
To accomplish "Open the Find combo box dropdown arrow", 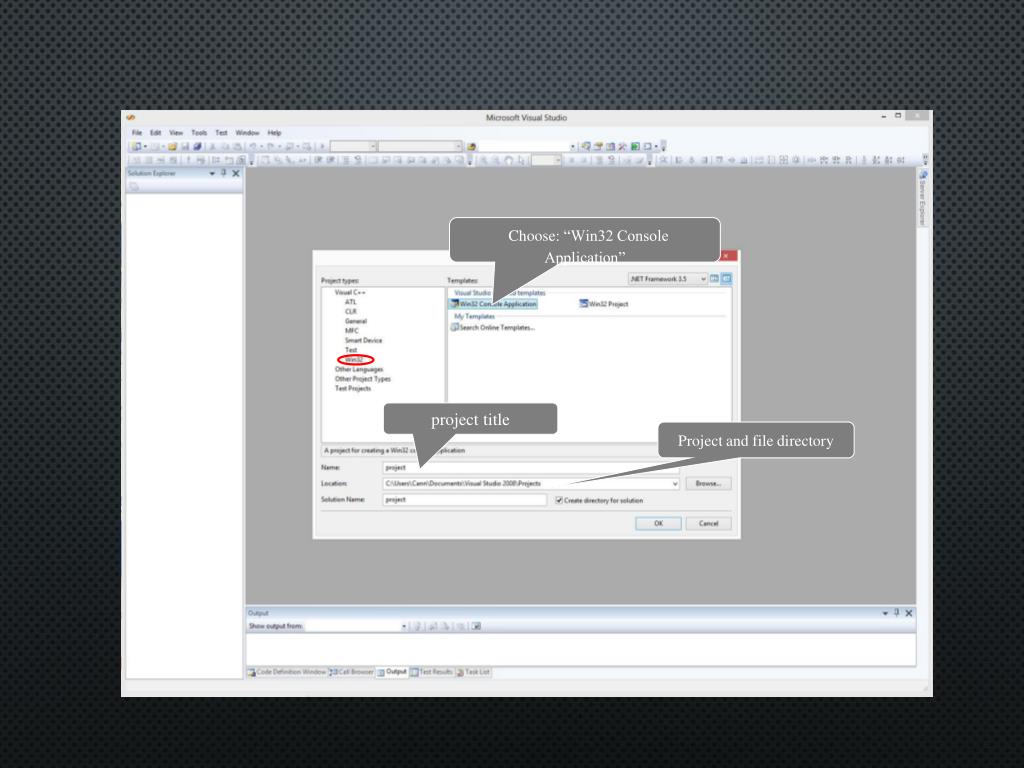I will point(573,146).
